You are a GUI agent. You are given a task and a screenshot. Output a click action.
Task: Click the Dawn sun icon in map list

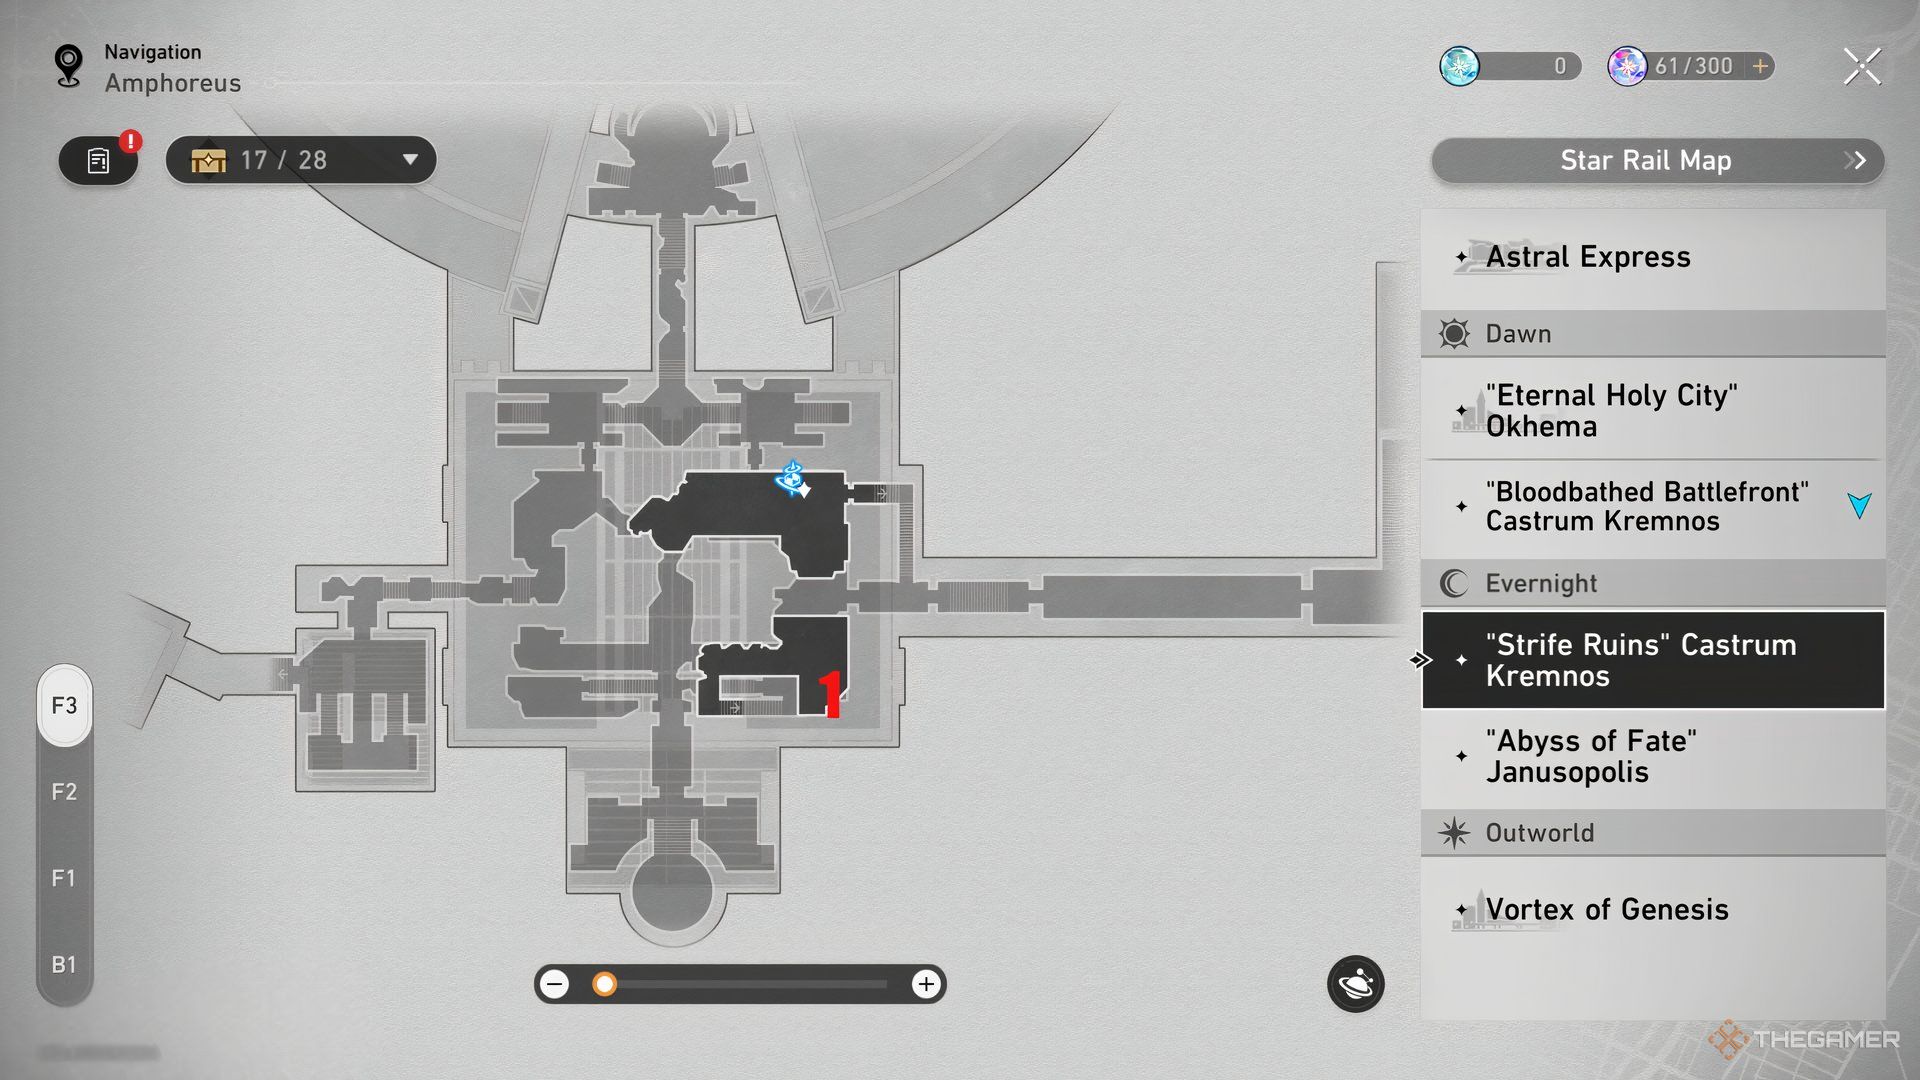(1452, 334)
